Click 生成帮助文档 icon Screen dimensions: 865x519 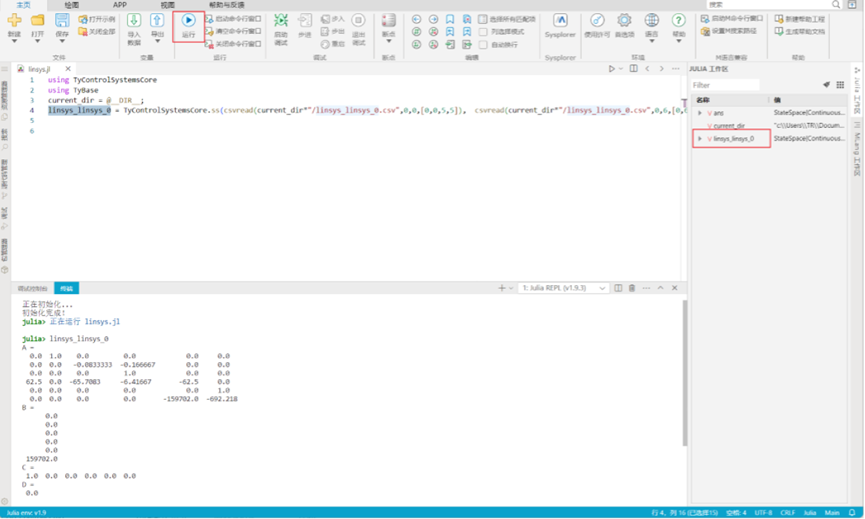[779, 31]
